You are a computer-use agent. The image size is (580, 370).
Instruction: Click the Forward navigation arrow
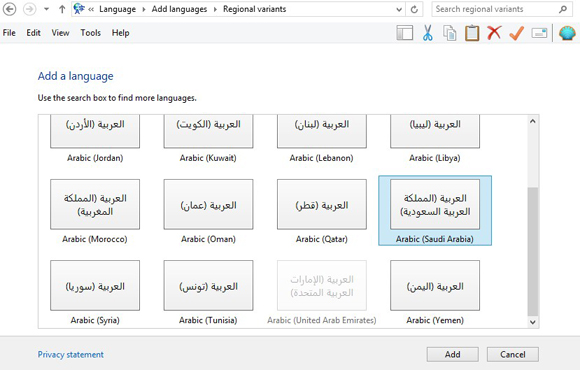[x=30, y=9]
